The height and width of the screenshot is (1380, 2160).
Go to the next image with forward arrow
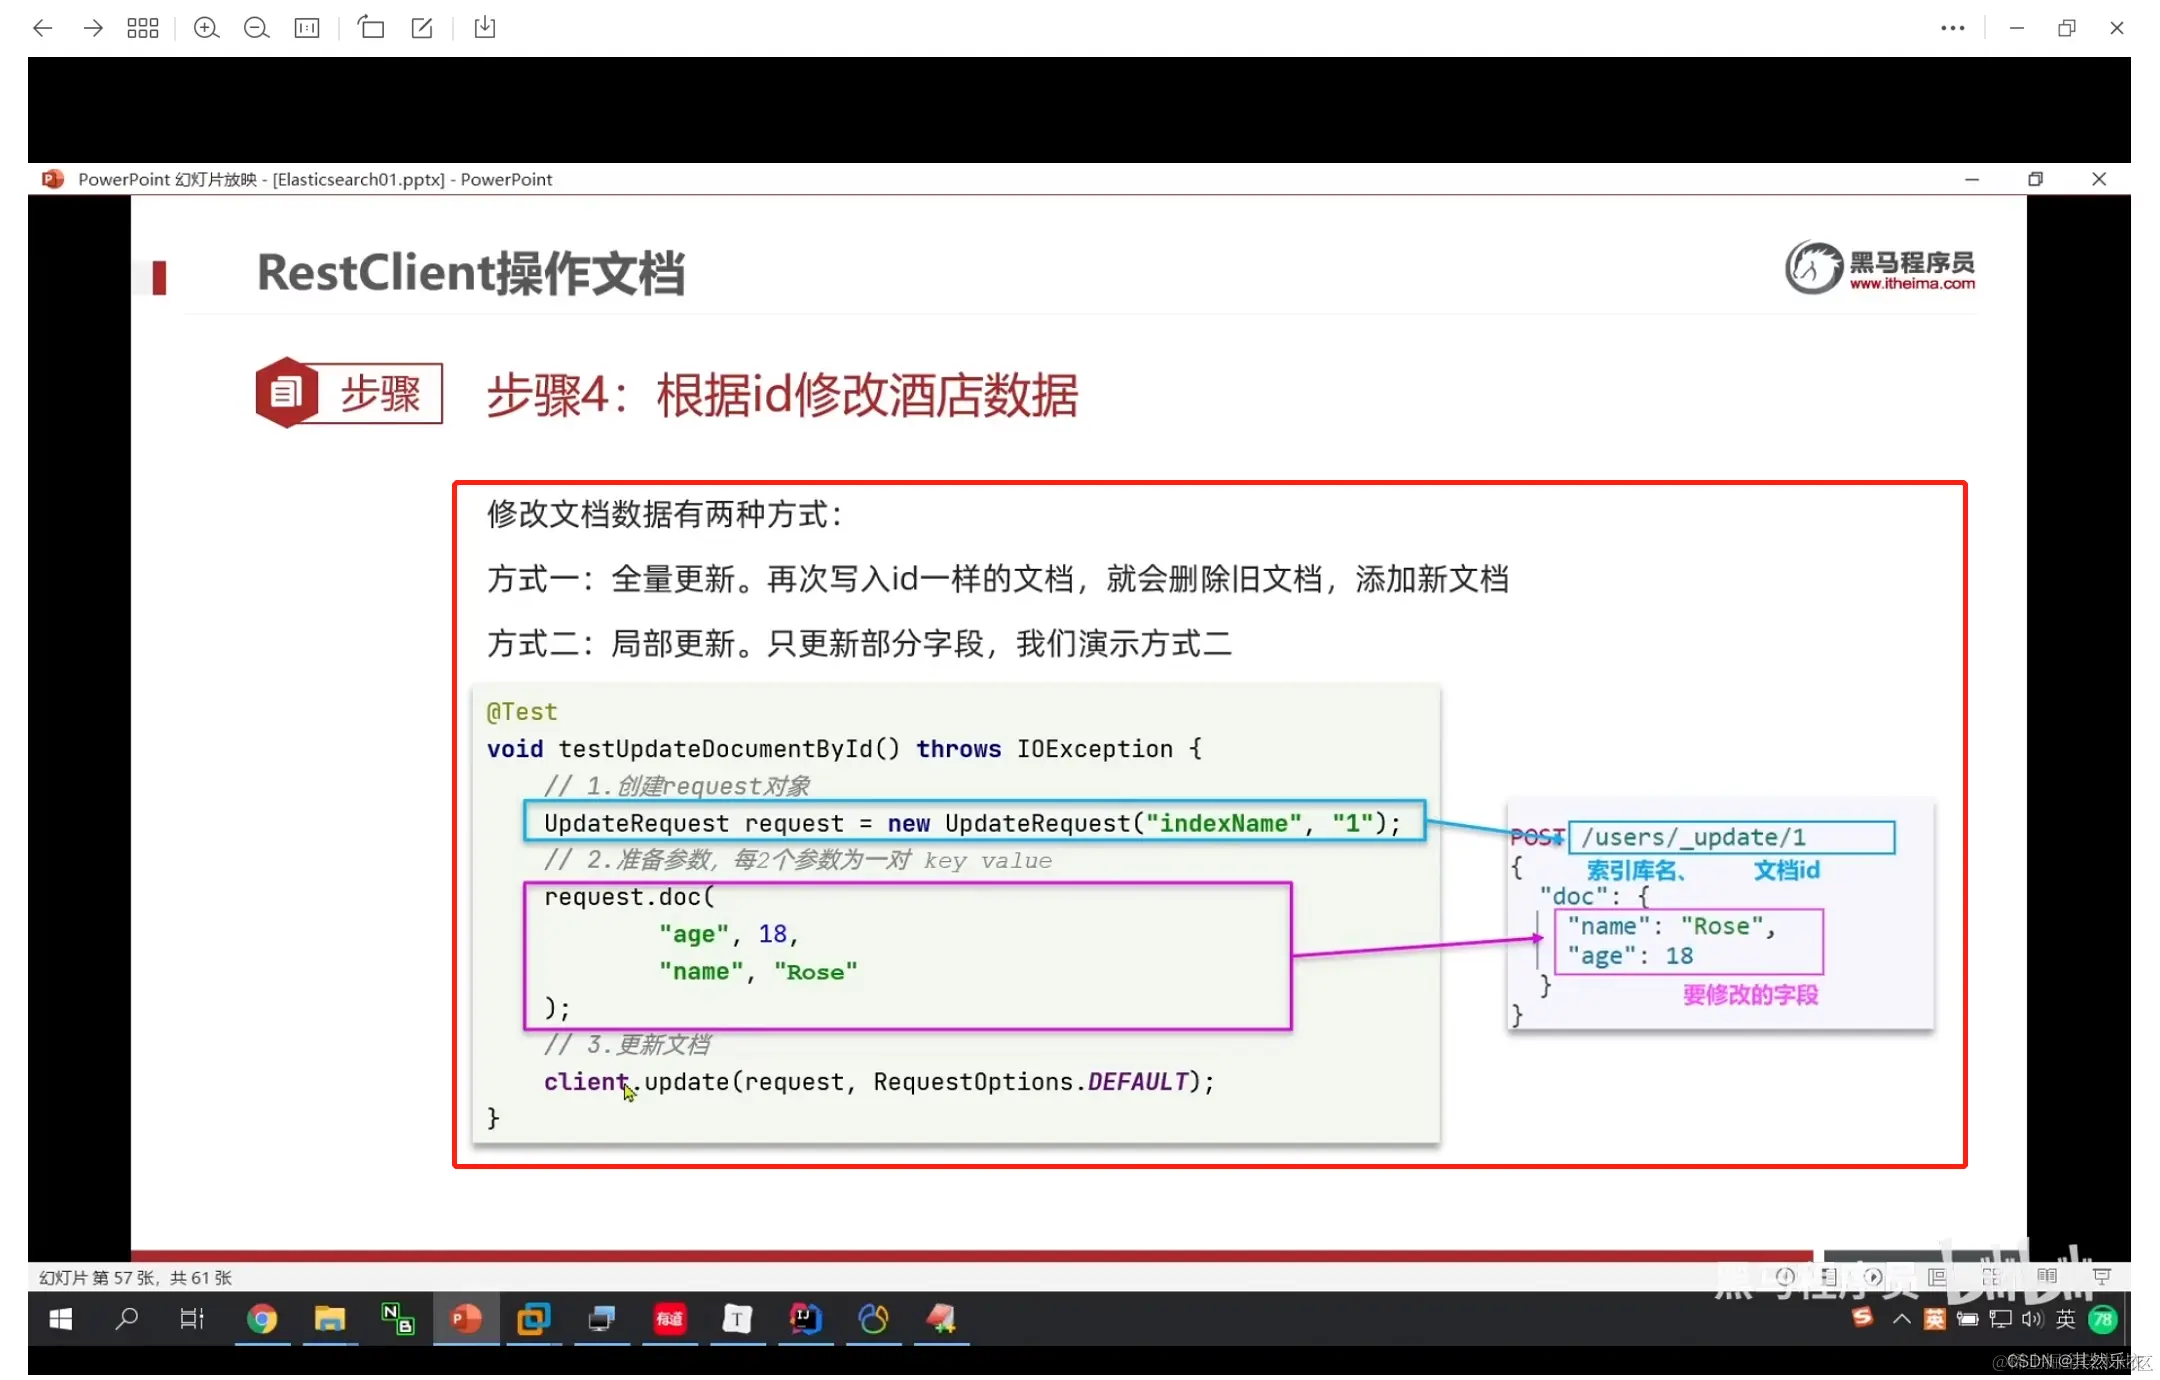tap(93, 28)
